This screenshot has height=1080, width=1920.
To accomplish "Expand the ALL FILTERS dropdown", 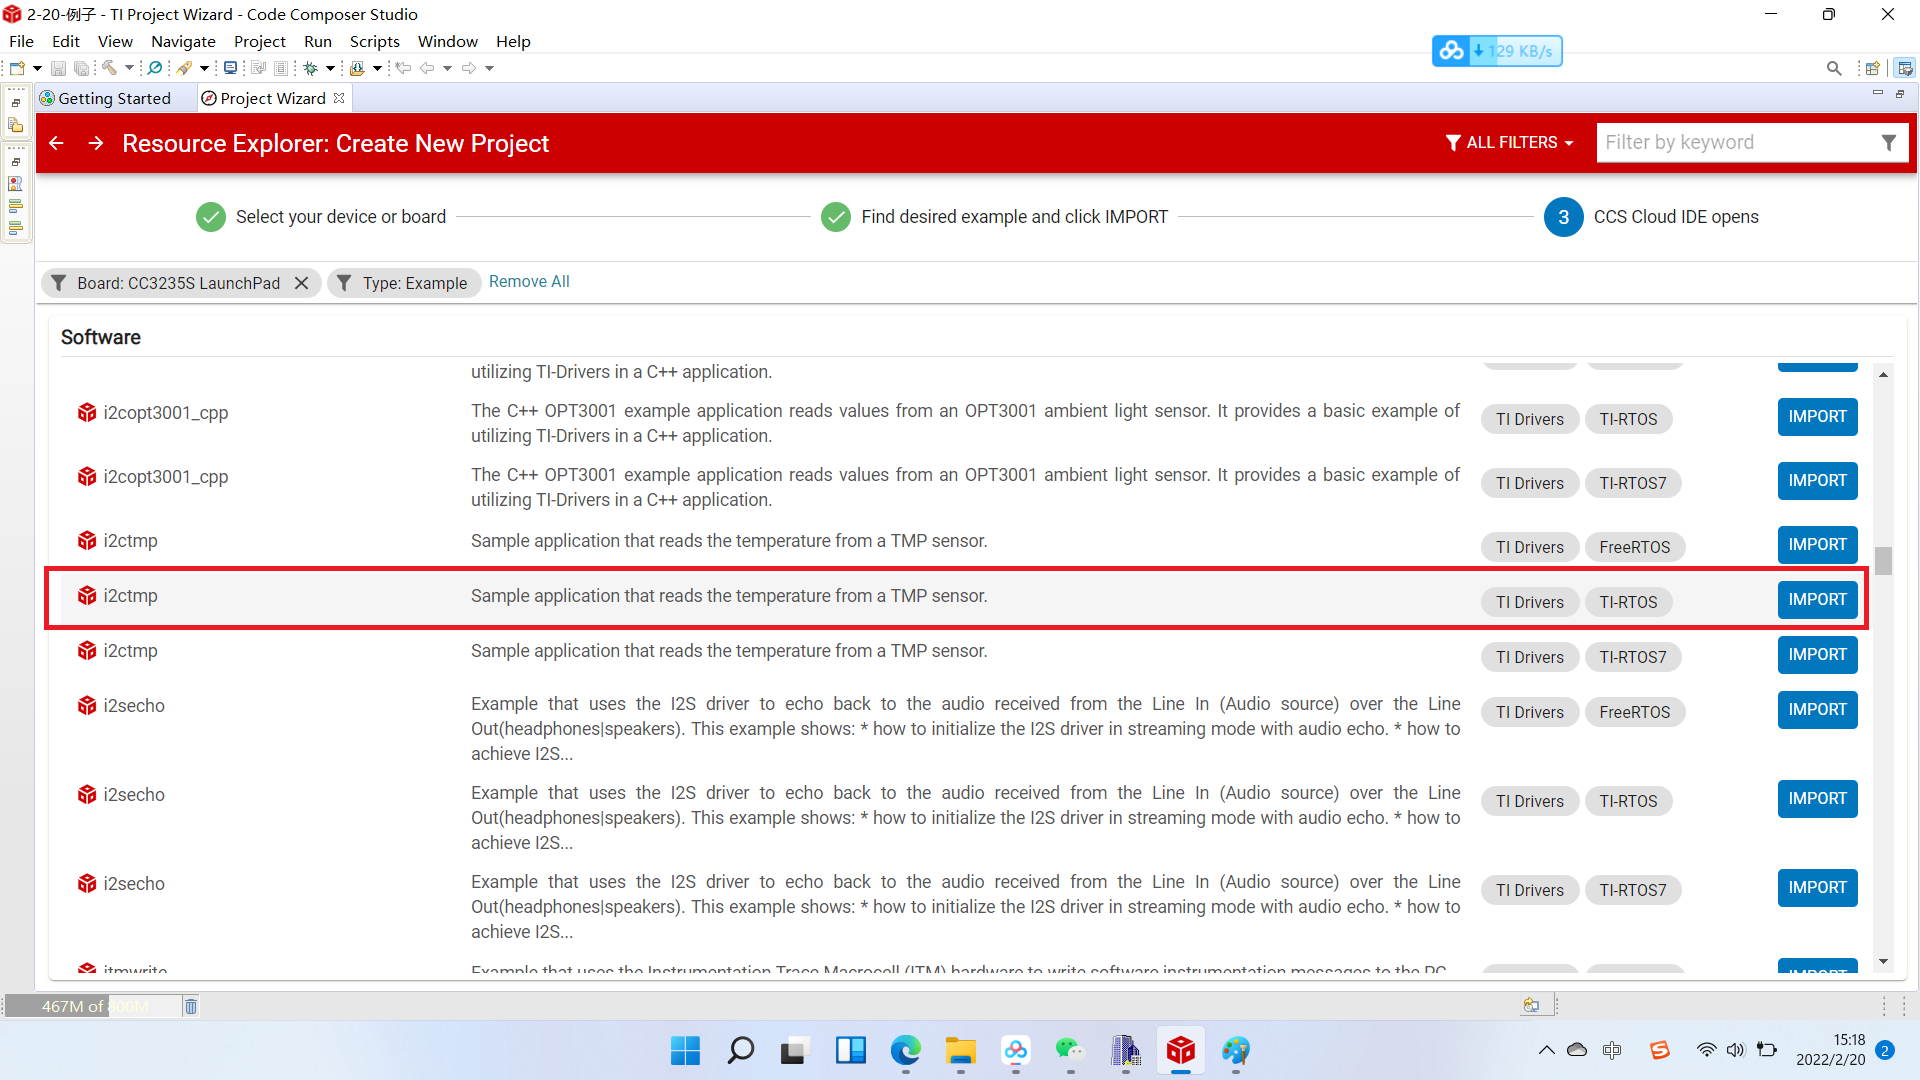I will click(1510, 143).
